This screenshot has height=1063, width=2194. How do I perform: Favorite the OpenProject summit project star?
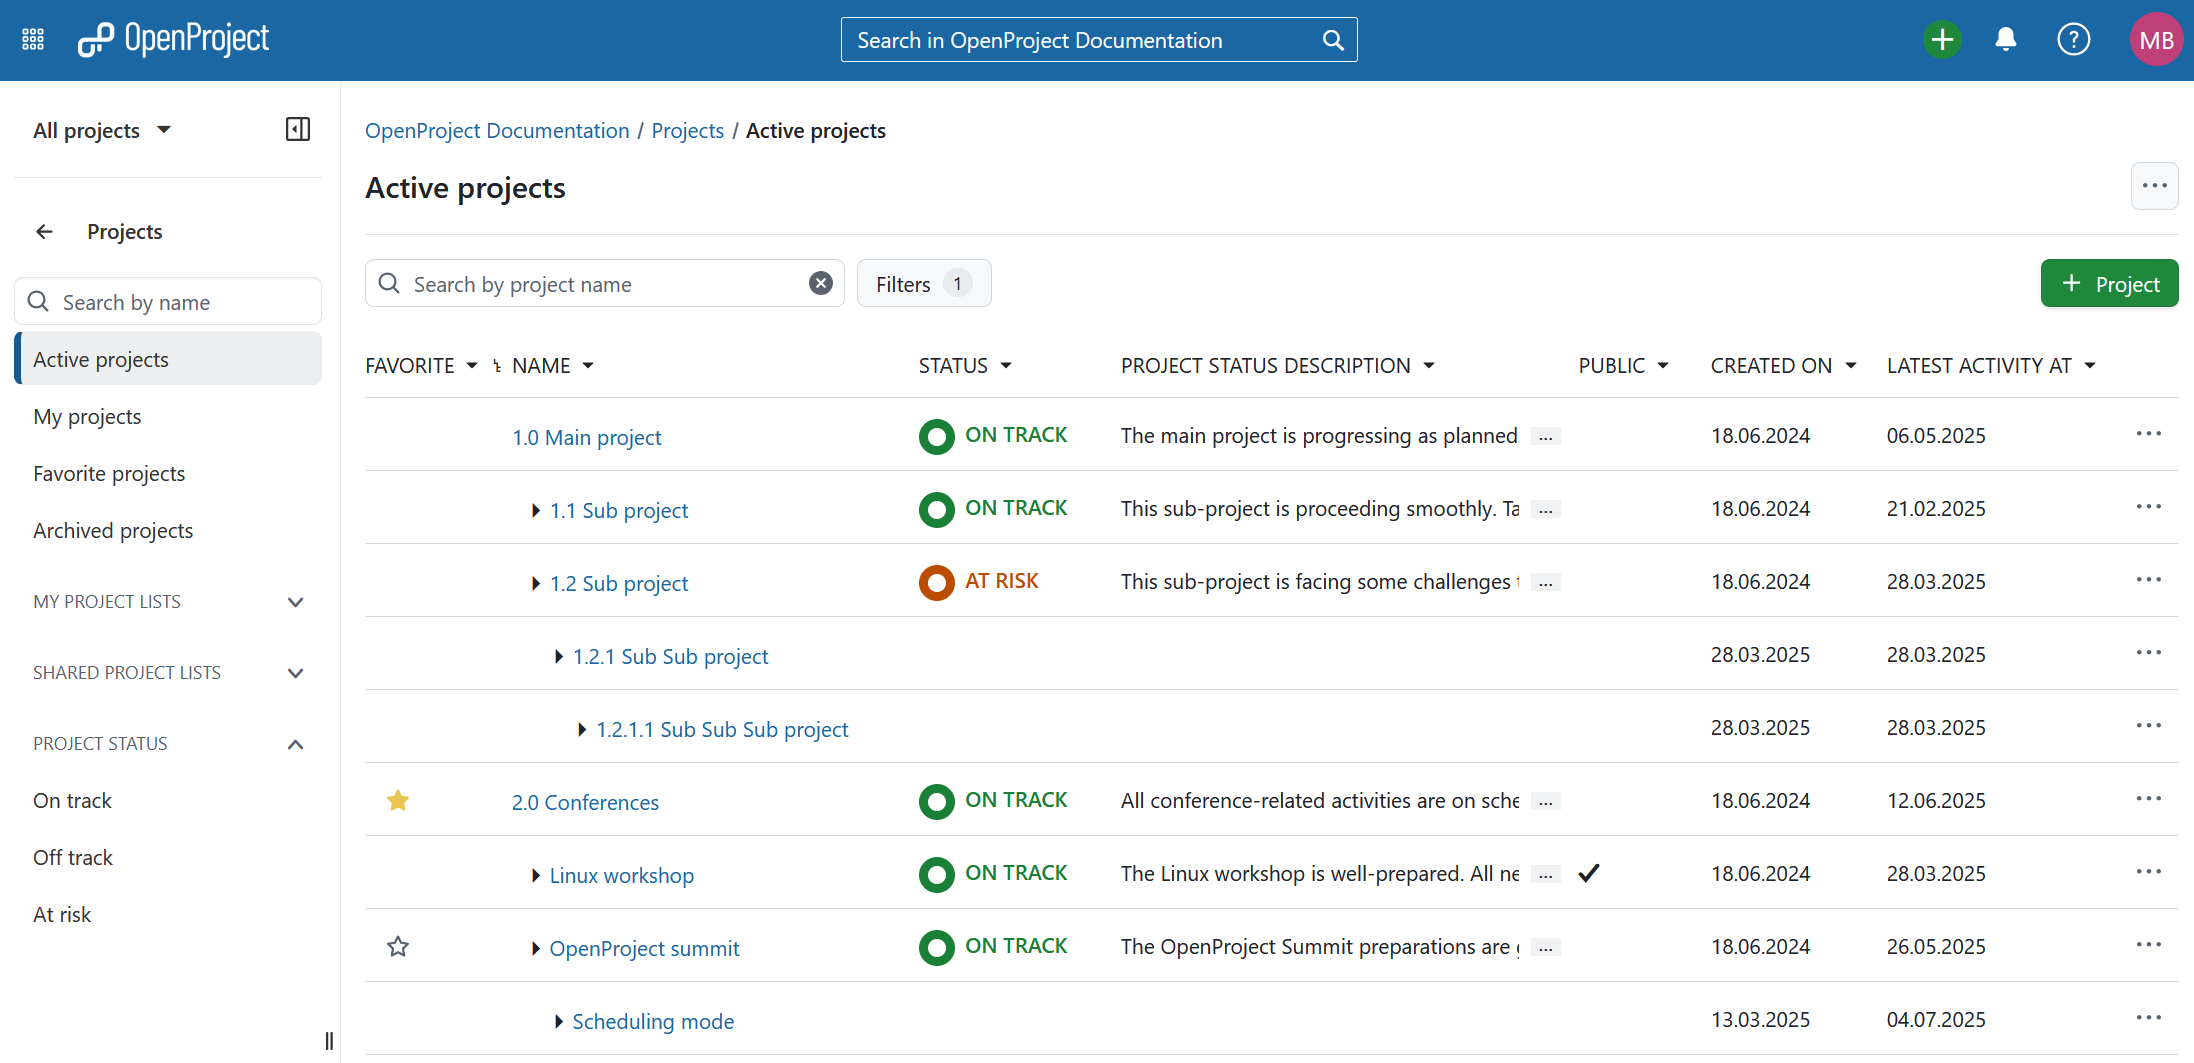click(x=398, y=946)
